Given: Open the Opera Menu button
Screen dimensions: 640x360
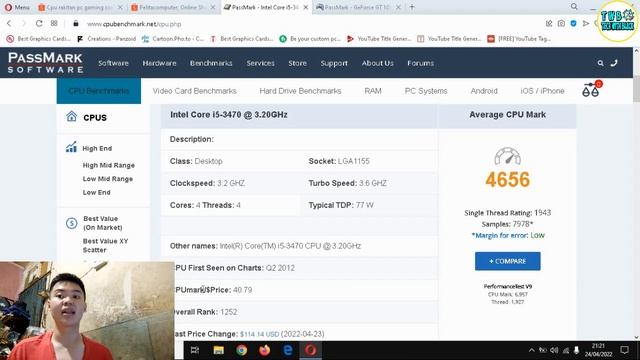Looking at the screenshot, I should (17, 7).
